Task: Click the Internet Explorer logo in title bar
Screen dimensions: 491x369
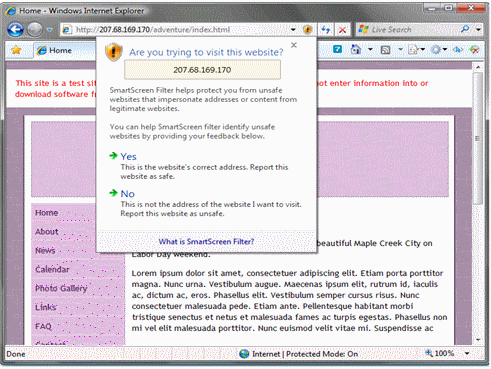Action: click(x=10, y=11)
